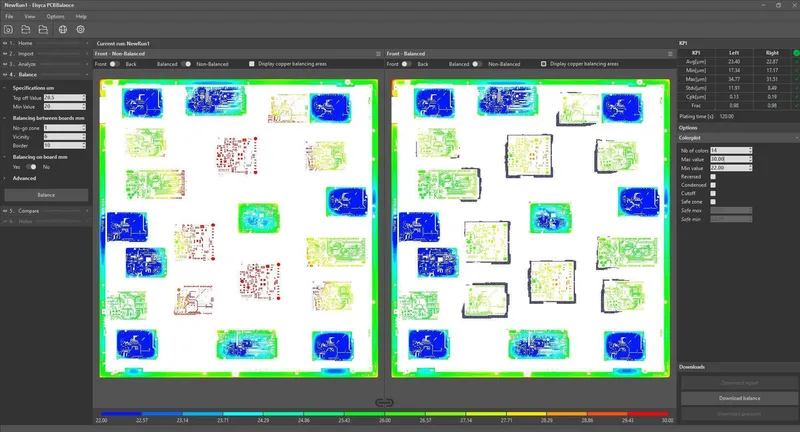The image size is (800, 432).
Task: Open the File menu
Action: (9, 16)
